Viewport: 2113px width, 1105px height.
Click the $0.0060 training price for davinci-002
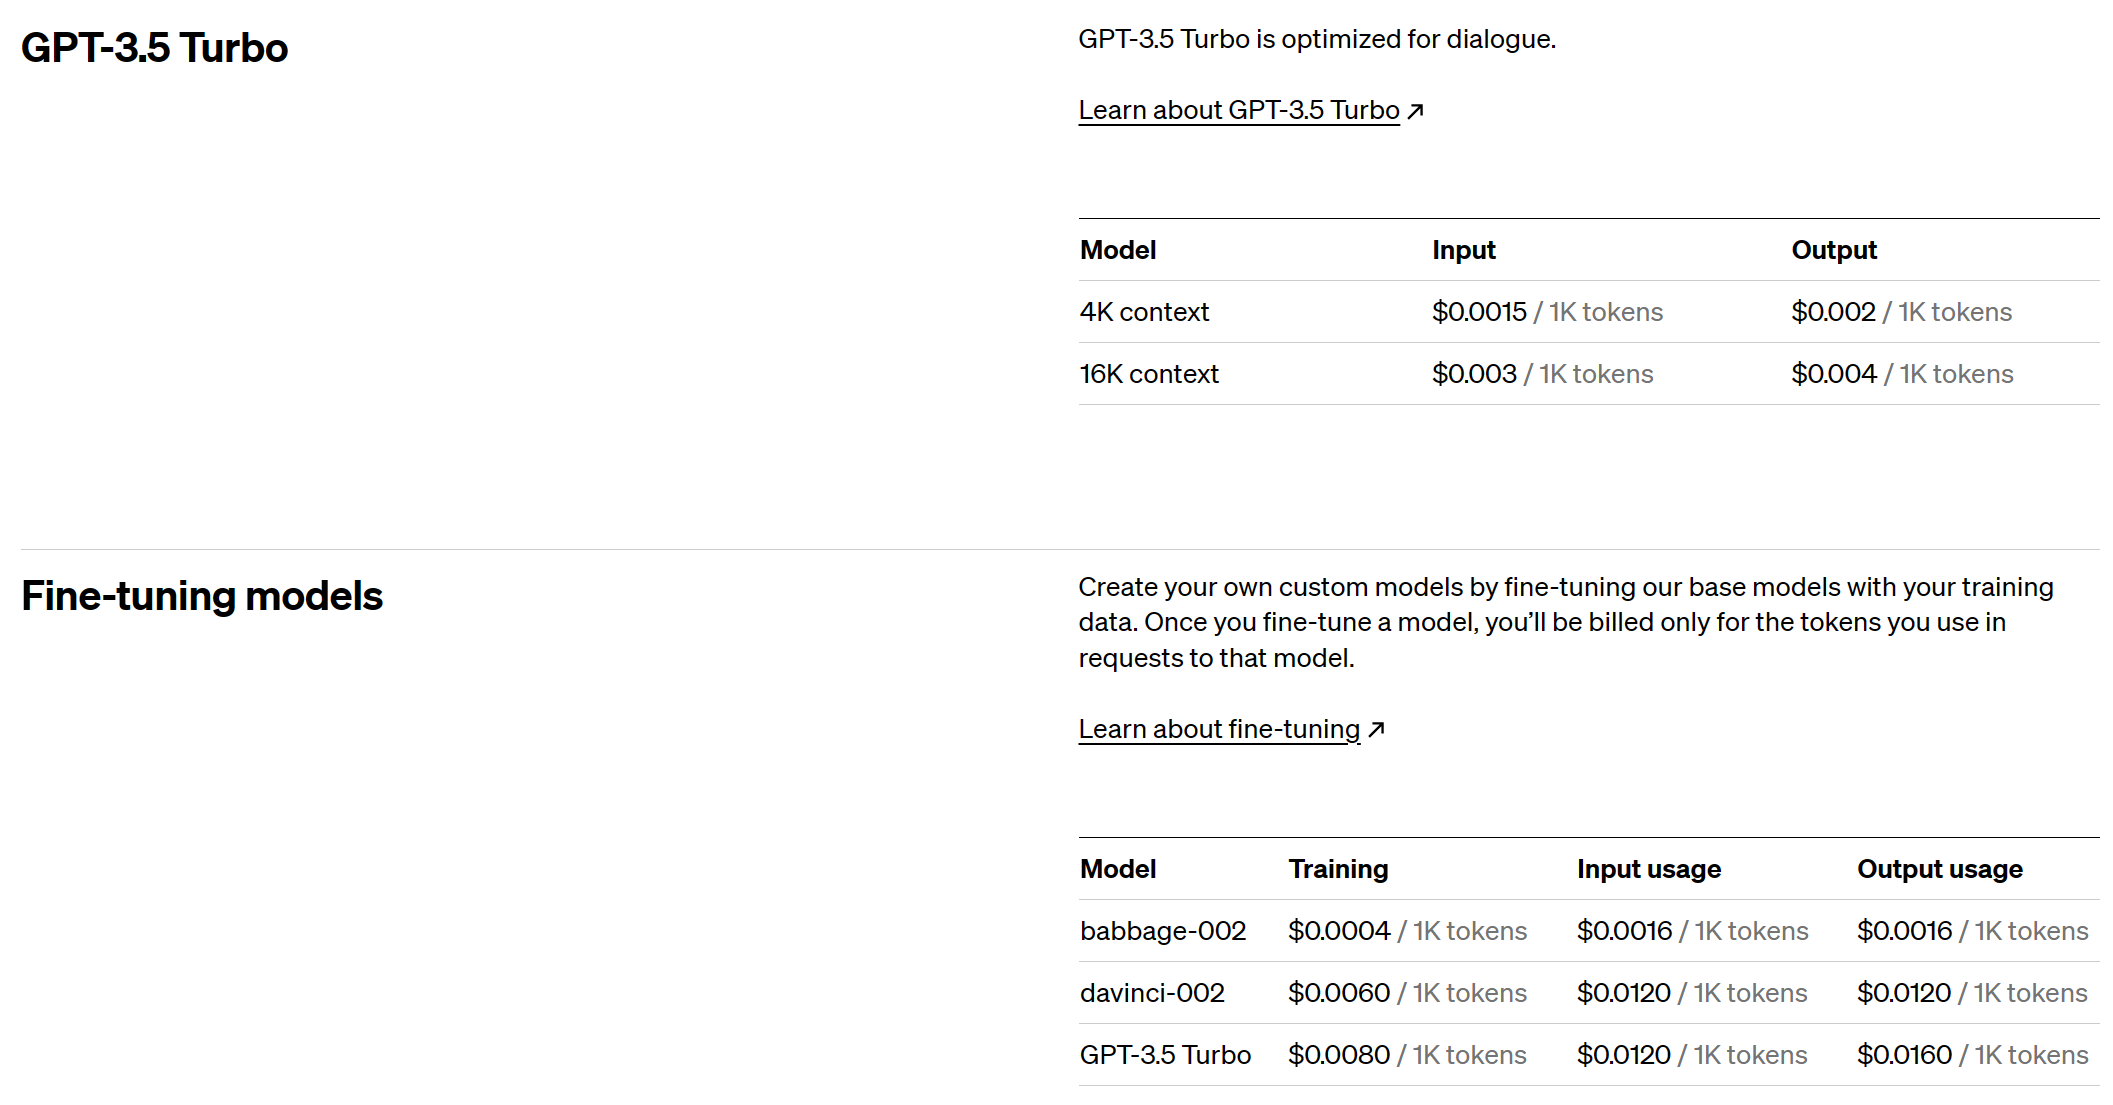tap(1339, 993)
